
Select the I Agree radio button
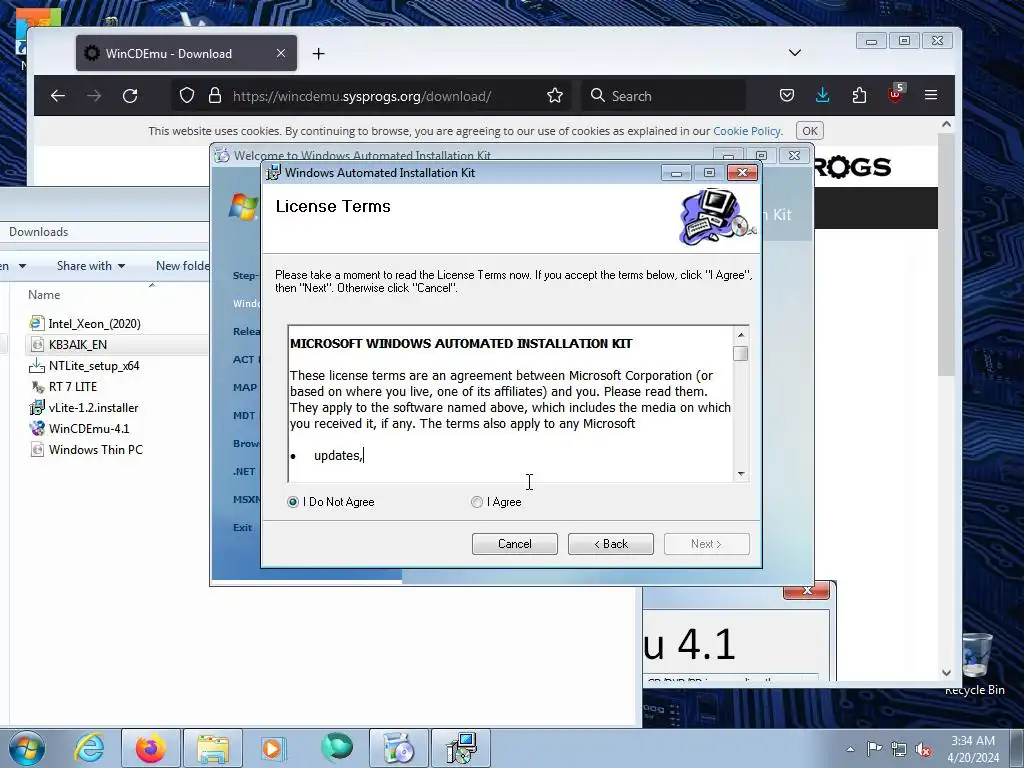click(x=477, y=502)
